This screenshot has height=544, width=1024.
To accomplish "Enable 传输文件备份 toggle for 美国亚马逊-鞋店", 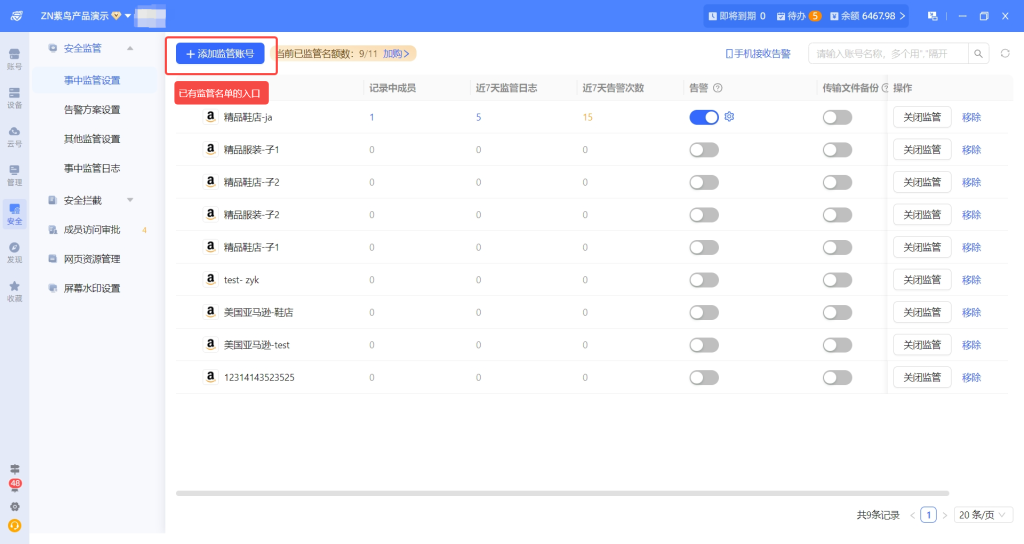I will coord(837,312).
